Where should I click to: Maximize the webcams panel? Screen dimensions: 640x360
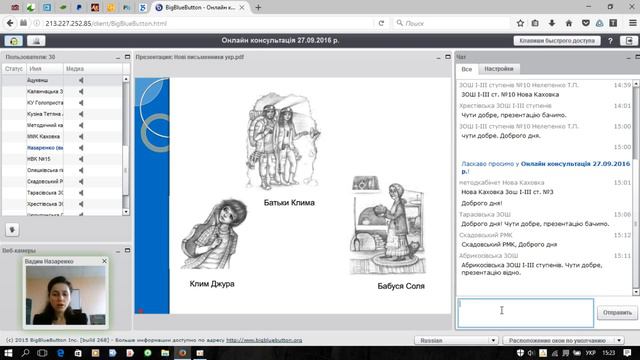tap(127, 251)
